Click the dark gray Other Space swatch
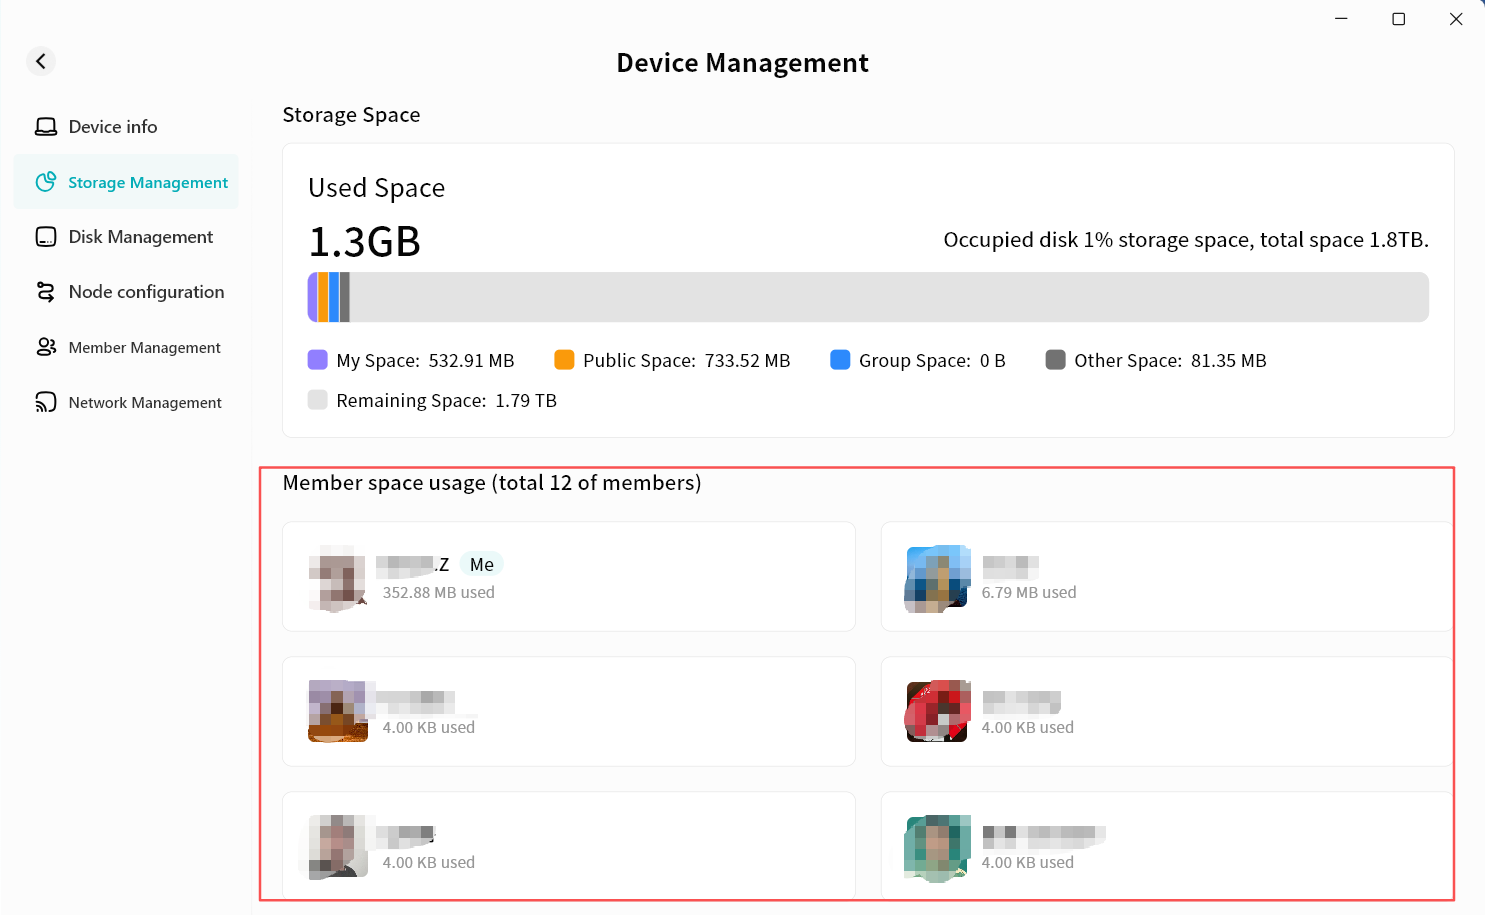The image size is (1485, 915). 1055,360
